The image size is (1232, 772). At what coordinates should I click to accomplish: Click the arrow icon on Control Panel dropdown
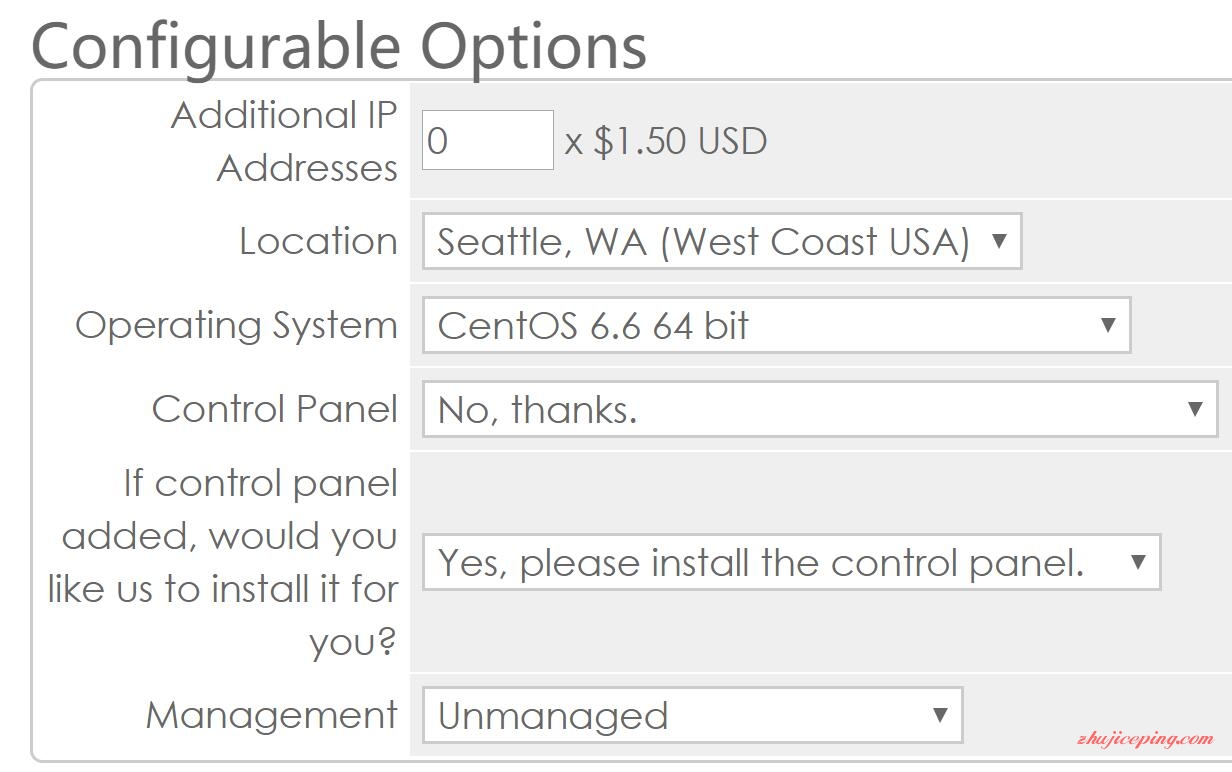tap(1194, 409)
